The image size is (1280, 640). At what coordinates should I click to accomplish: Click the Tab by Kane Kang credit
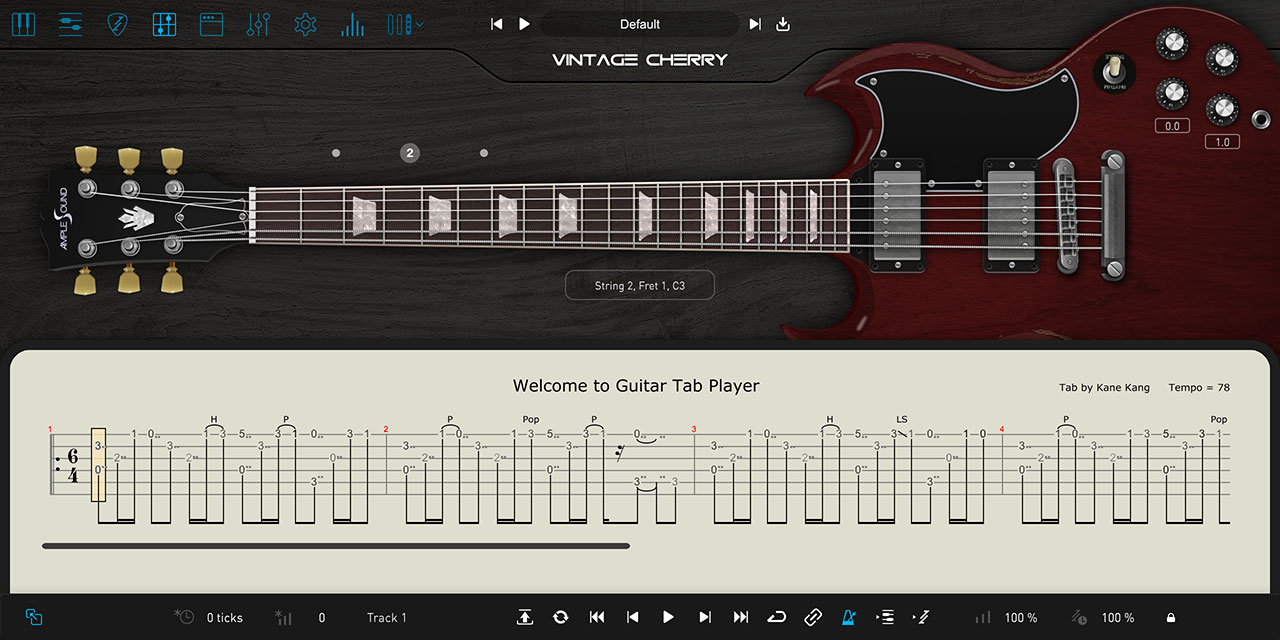pos(1104,388)
